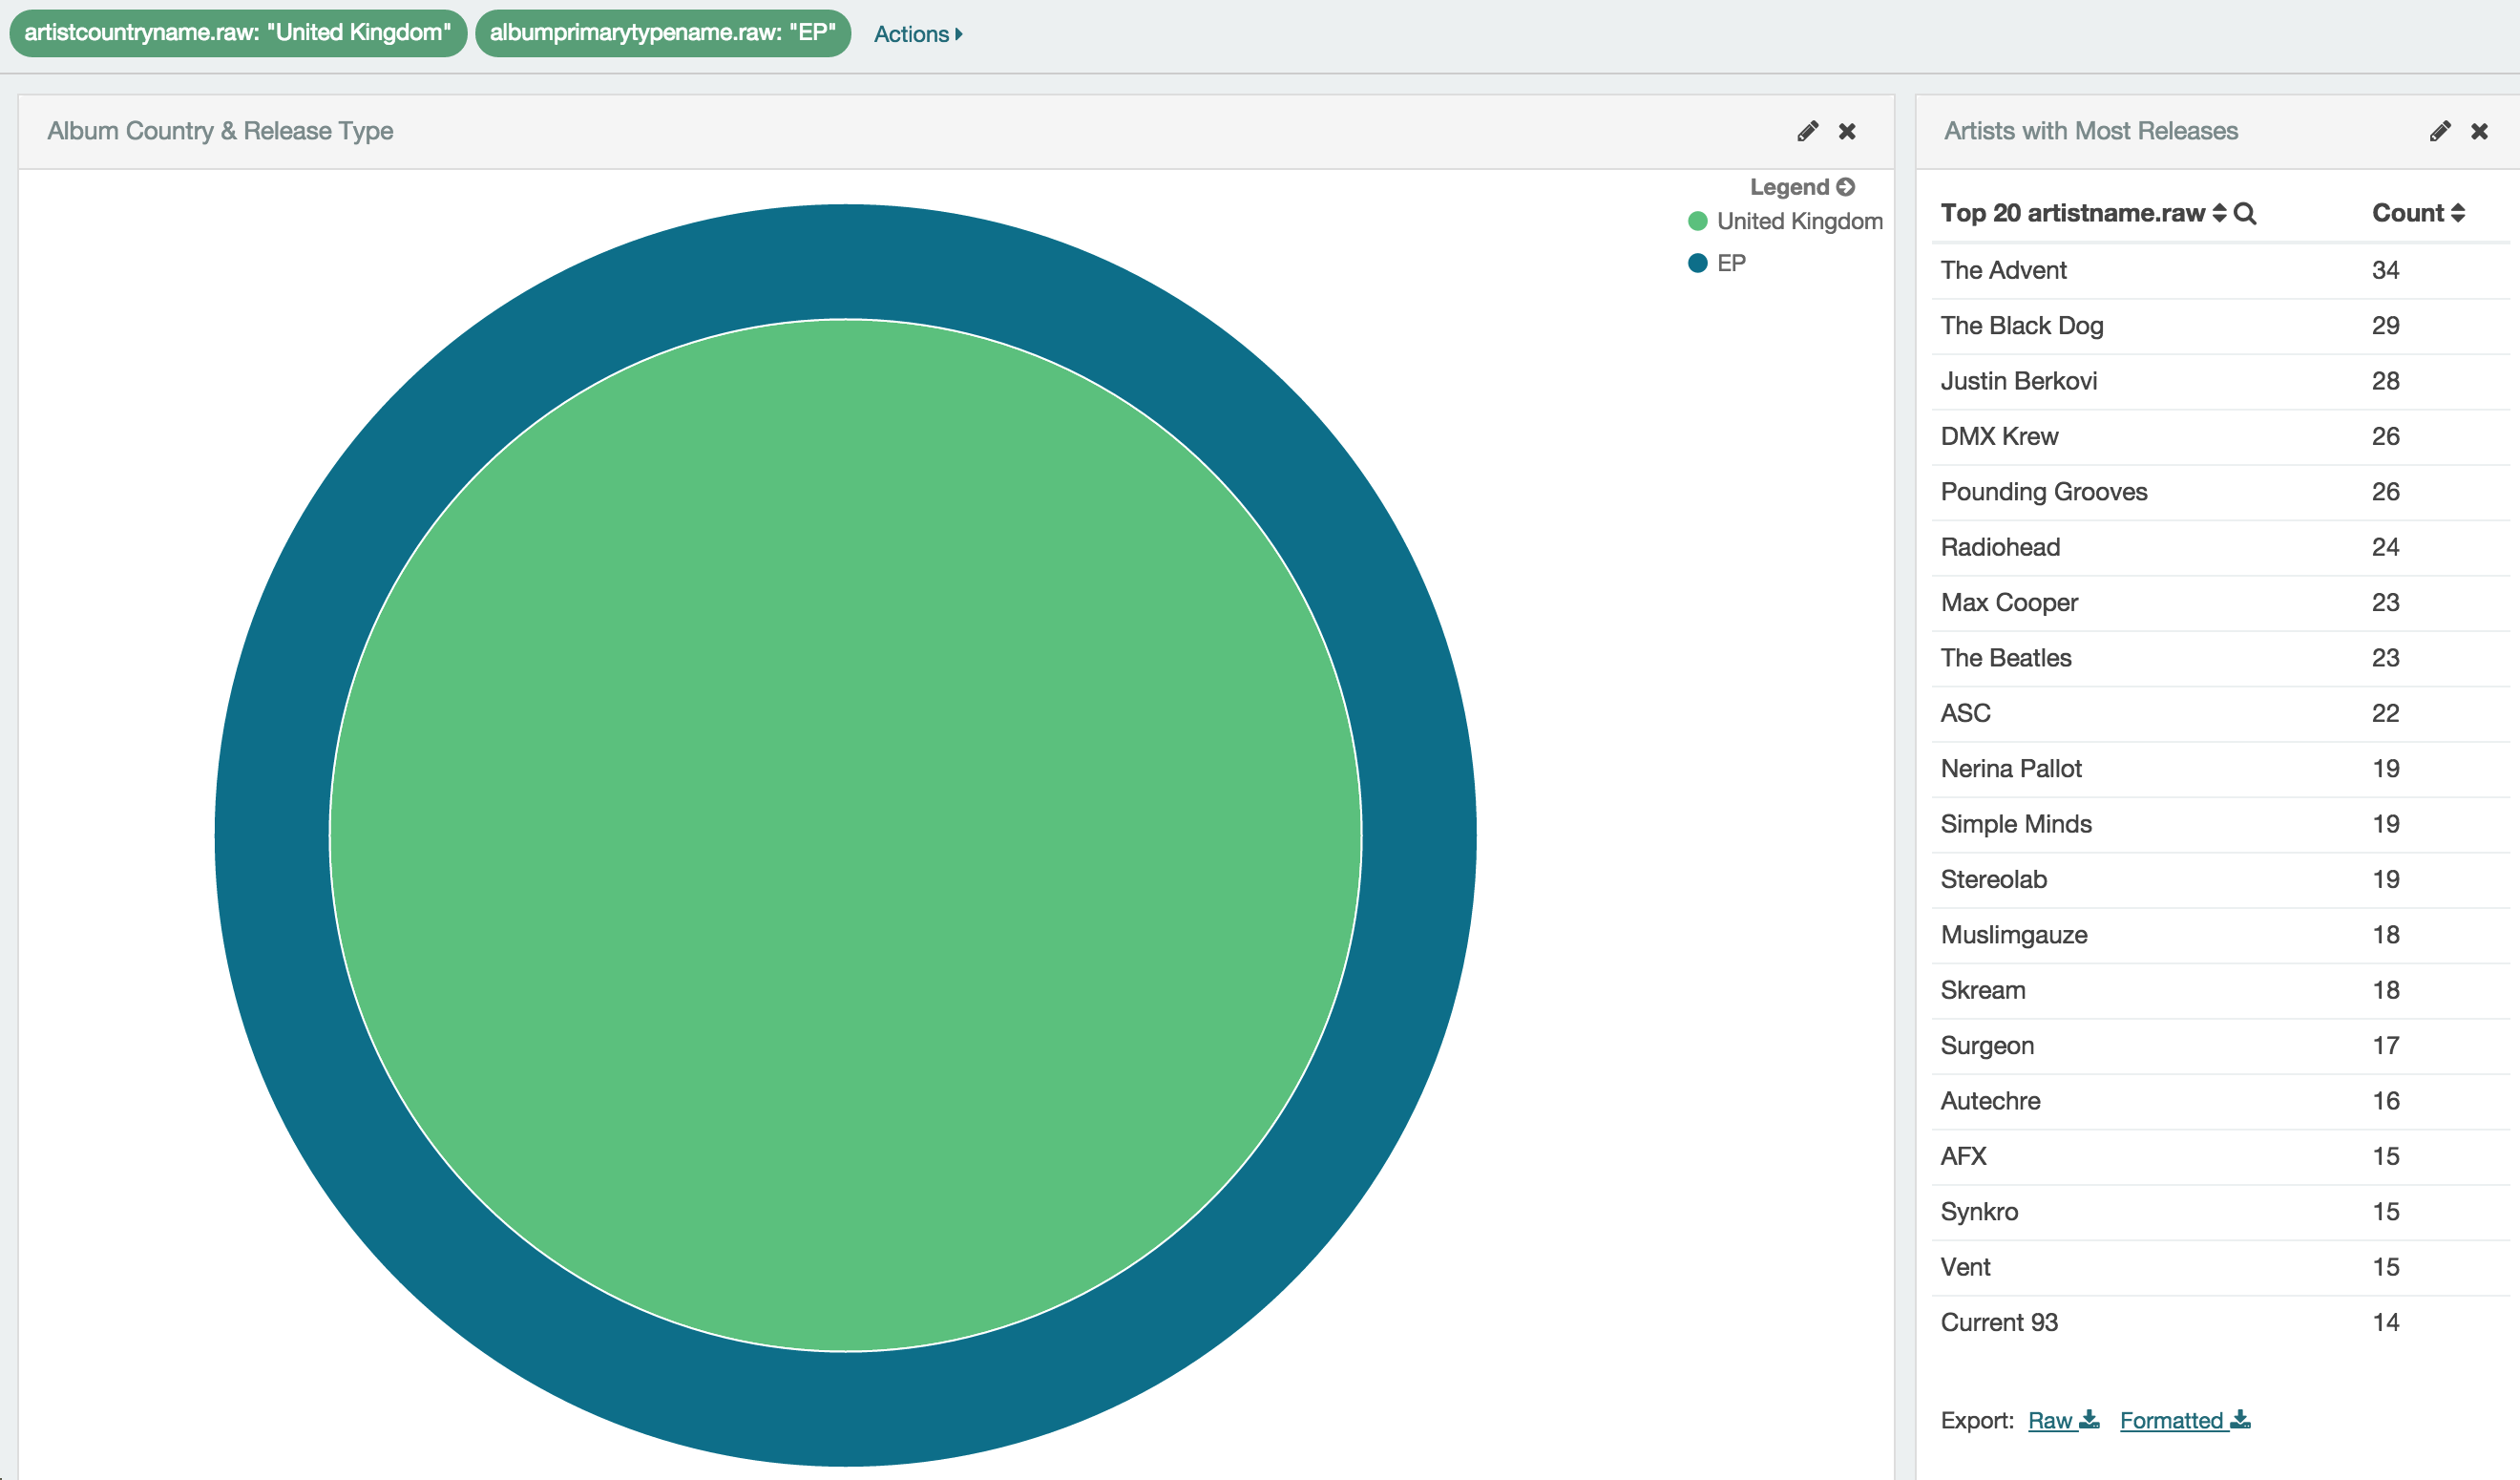Select DMX Krew artist row

click(x=2220, y=437)
